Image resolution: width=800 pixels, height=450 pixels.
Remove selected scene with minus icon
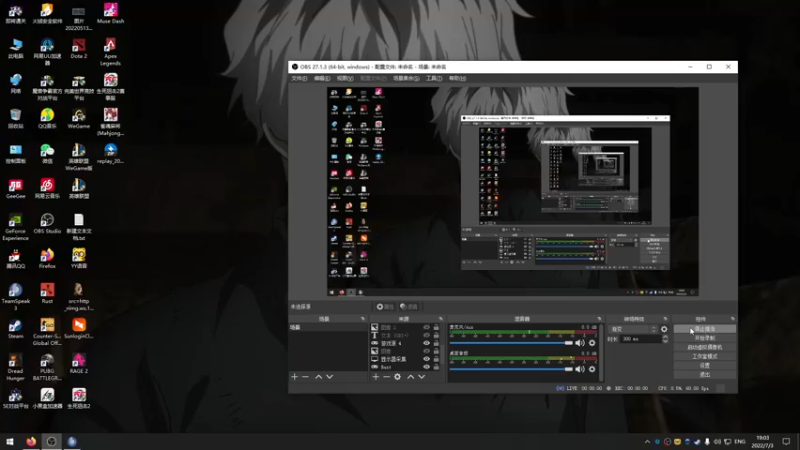(306, 377)
